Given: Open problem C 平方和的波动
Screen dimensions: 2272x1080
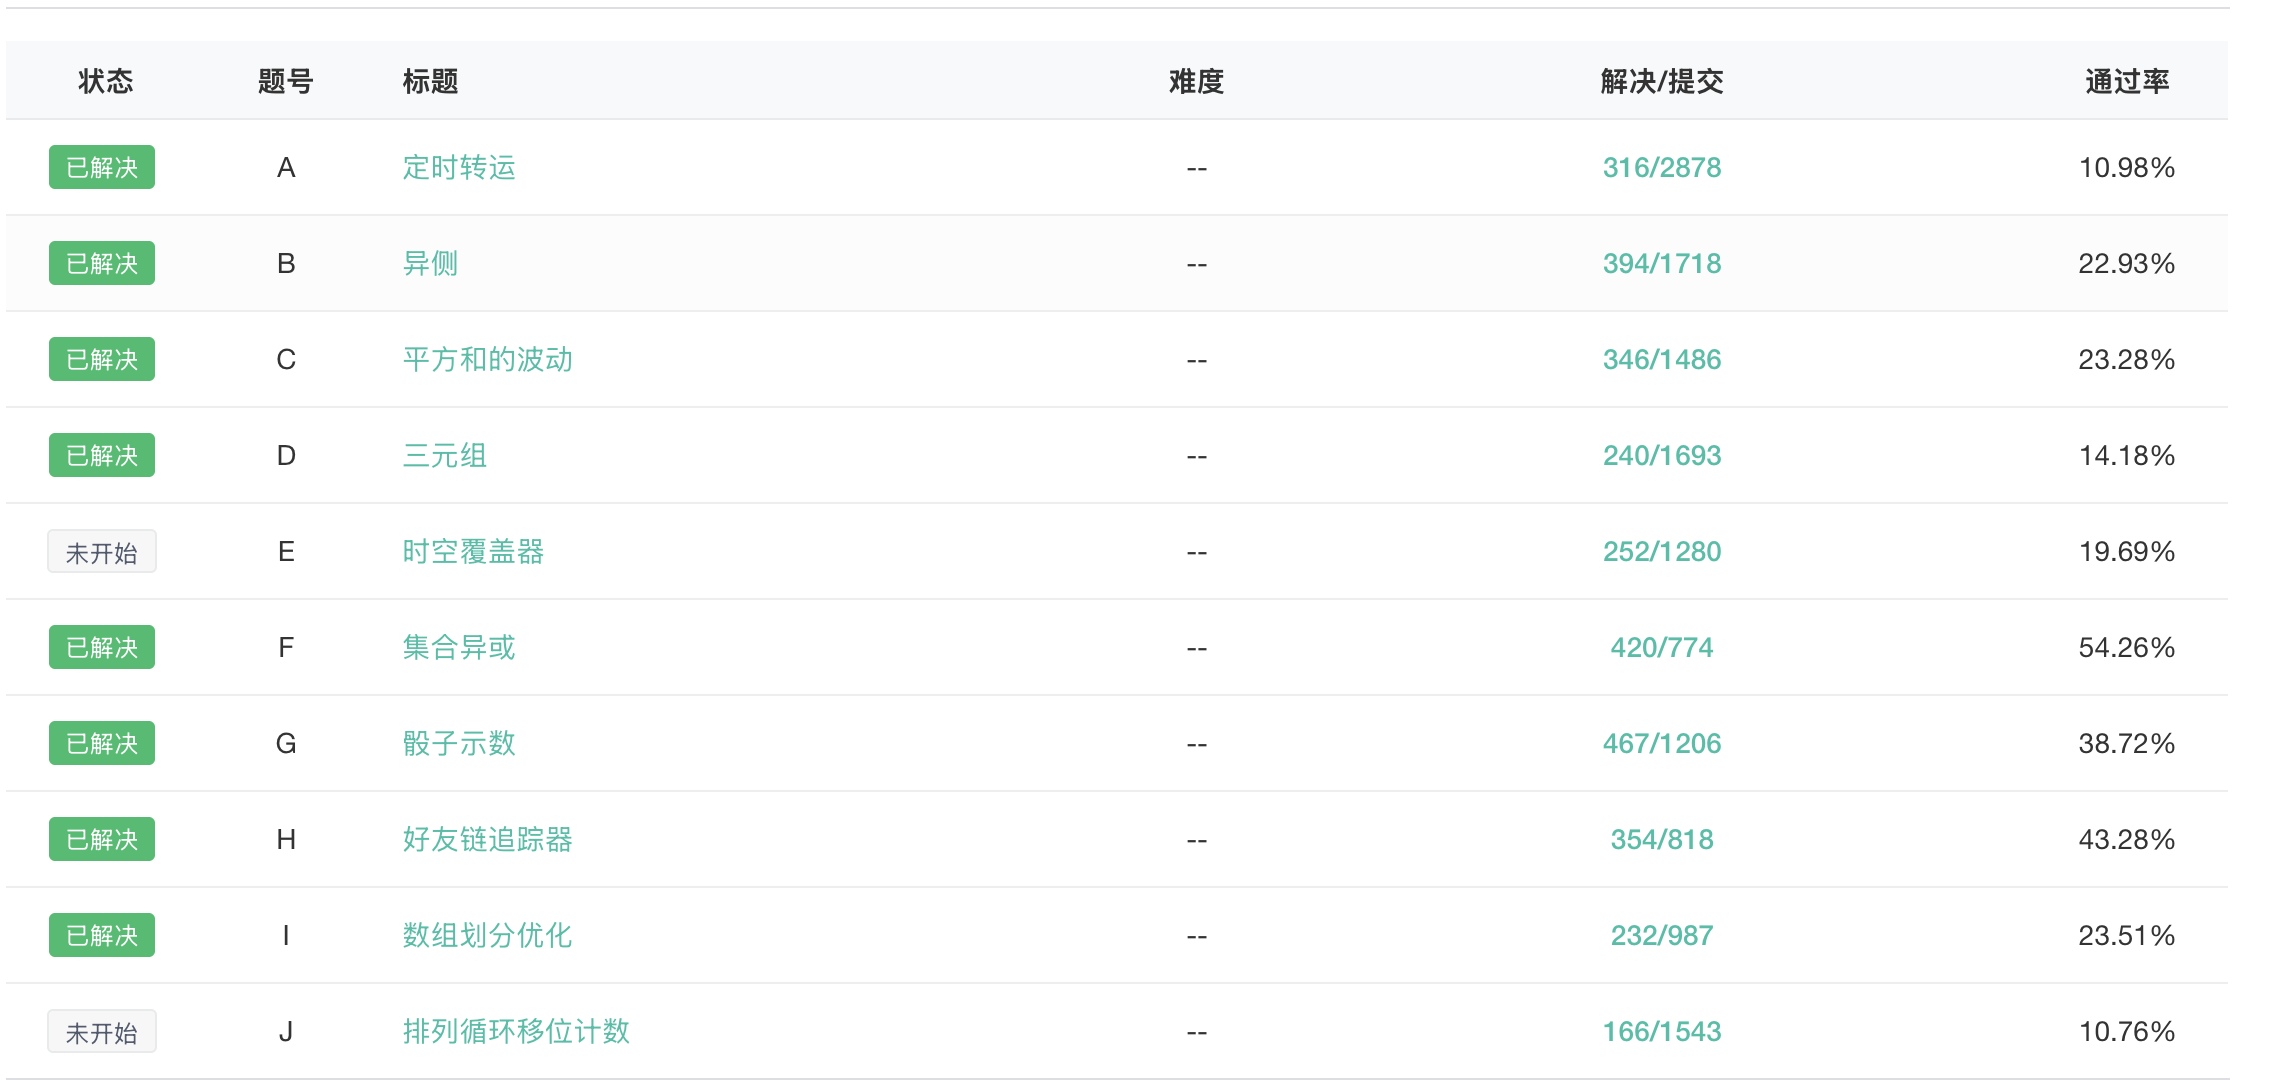Looking at the screenshot, I should [x=488, y=359].
